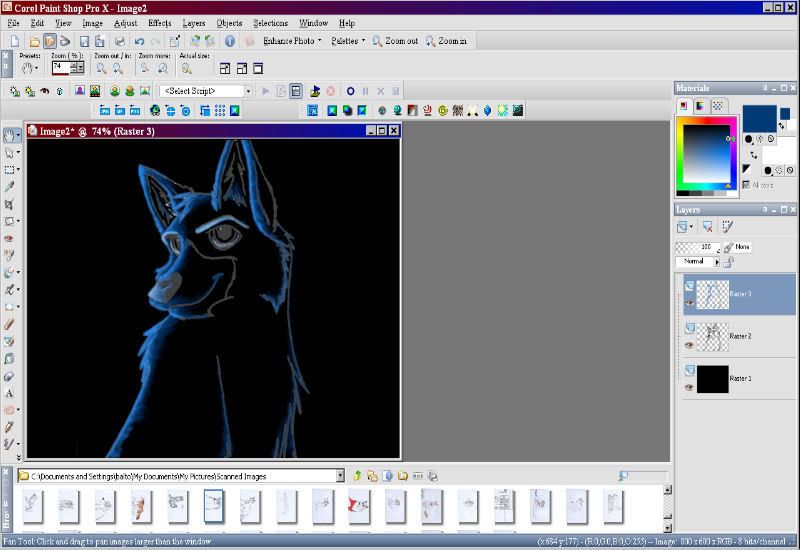The image size is (800, 550).
Task: Click the dark blue foreground color swatch
Action: point(759,118)
